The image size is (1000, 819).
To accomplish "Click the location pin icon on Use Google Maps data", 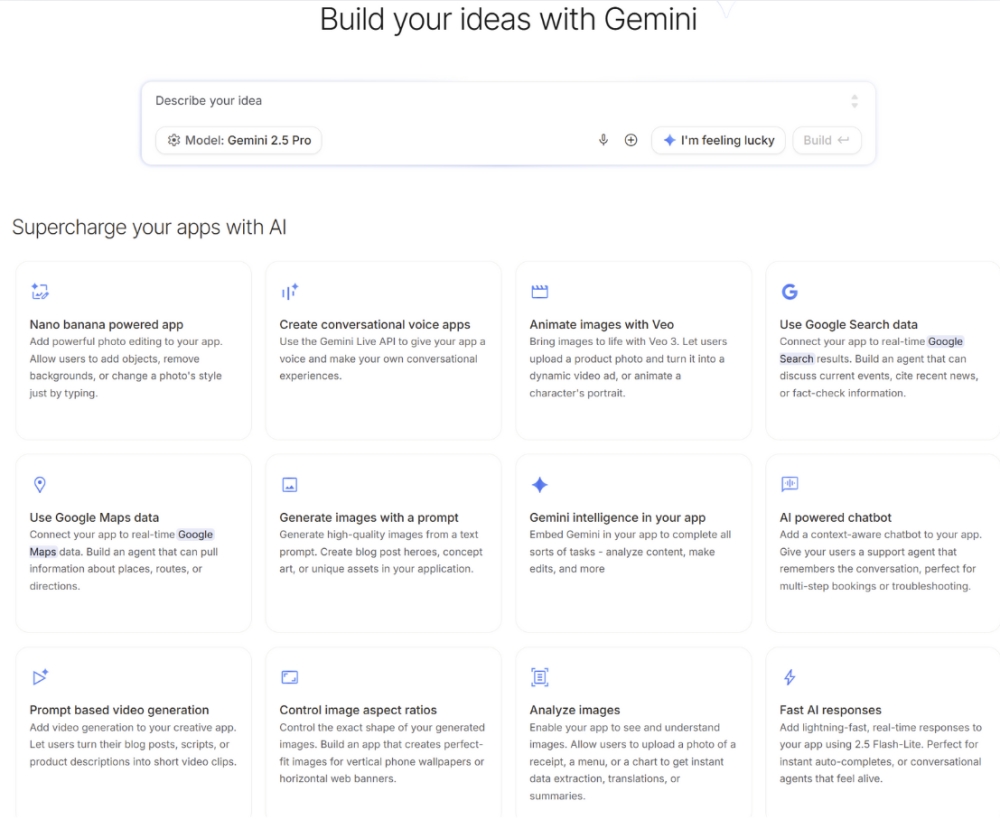I will pyautogui.click(x=40, y=484).
